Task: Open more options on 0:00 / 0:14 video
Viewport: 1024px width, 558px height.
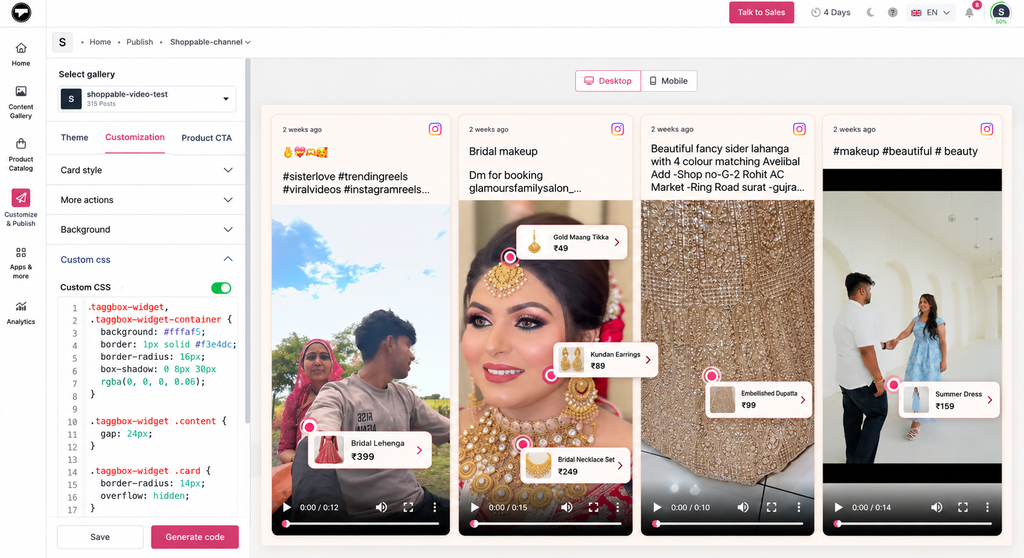Action: [x=987, y=507]
